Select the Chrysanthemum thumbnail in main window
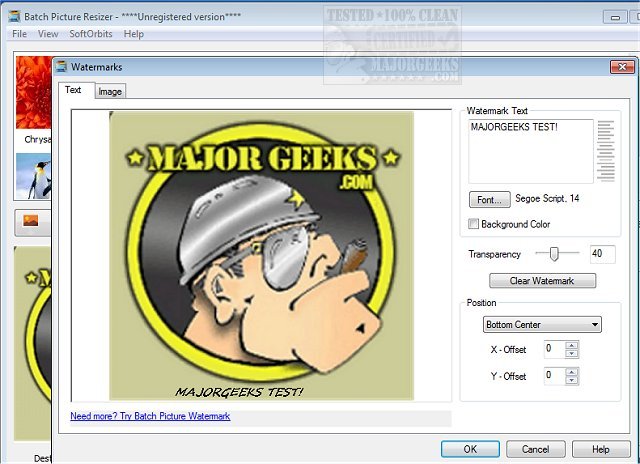 [33, 93]
